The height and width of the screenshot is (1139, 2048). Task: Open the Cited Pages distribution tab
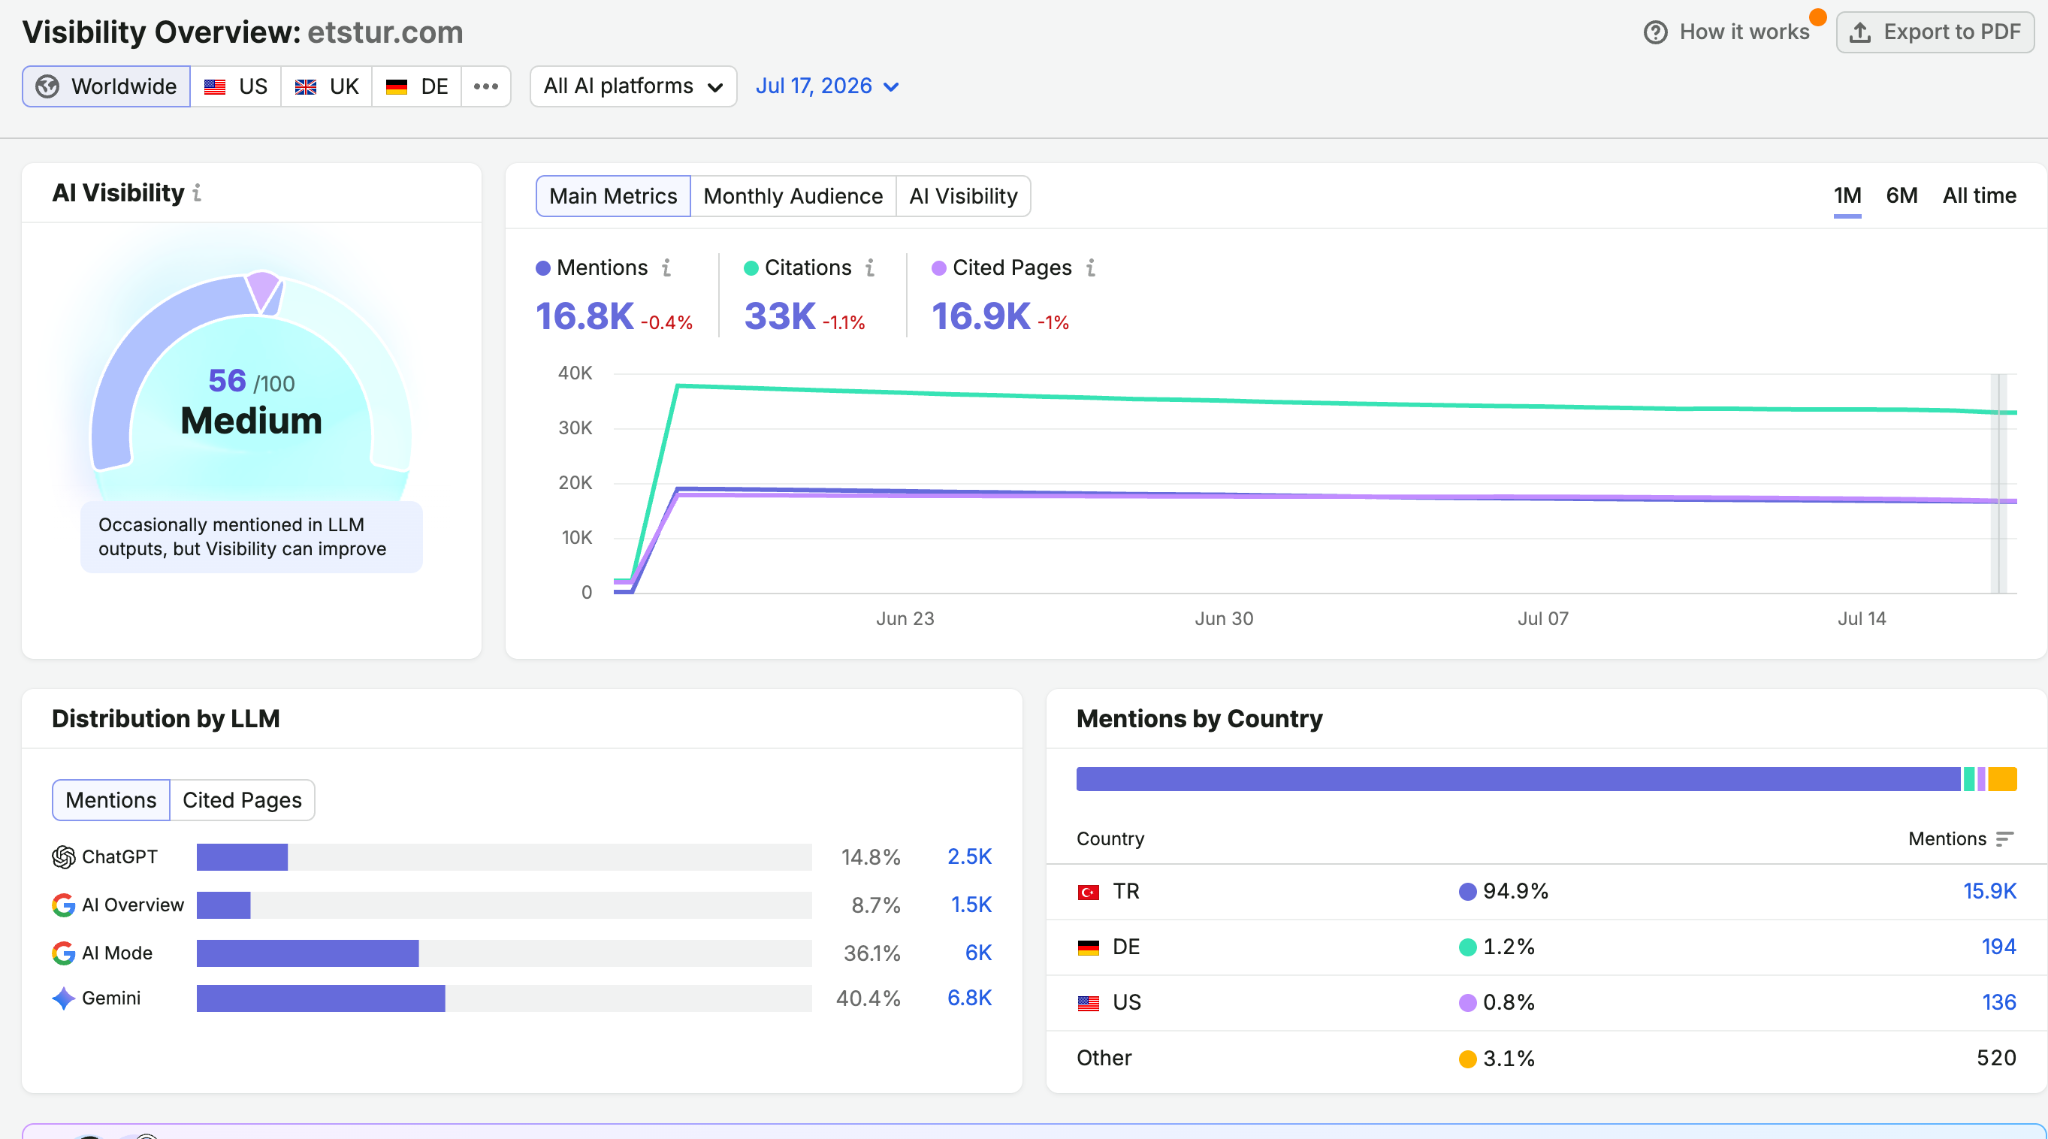click(242, 800)
